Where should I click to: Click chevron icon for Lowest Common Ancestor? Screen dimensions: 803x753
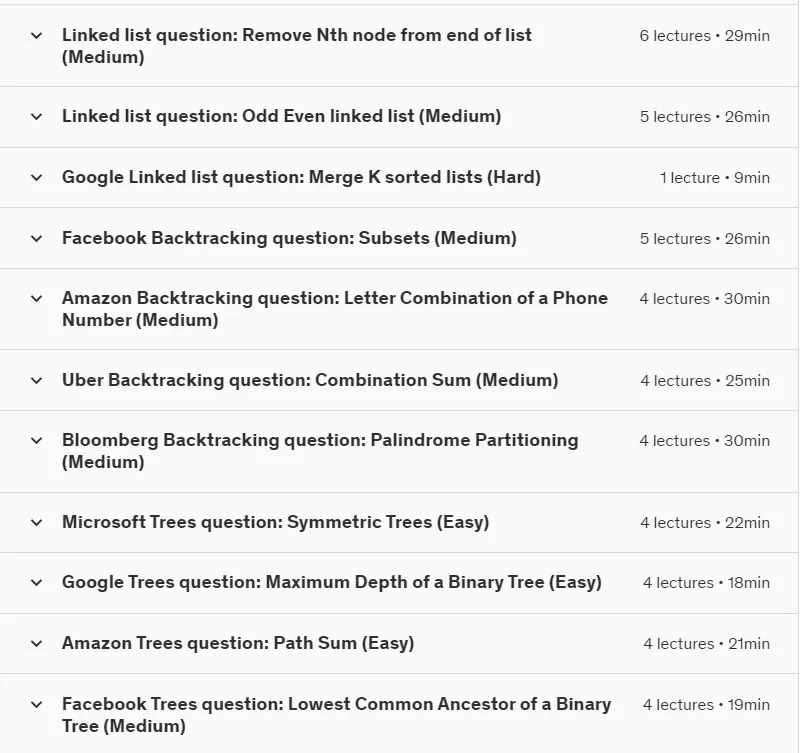tap(36, 705)
